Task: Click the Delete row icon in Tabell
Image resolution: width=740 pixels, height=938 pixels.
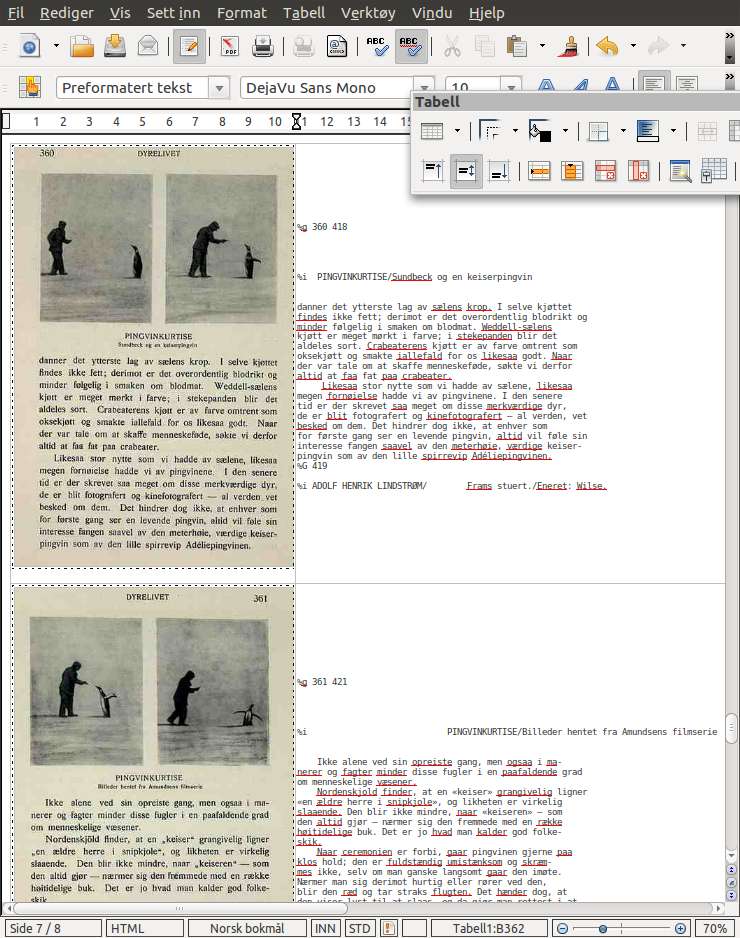Action: tap(605, 171)
